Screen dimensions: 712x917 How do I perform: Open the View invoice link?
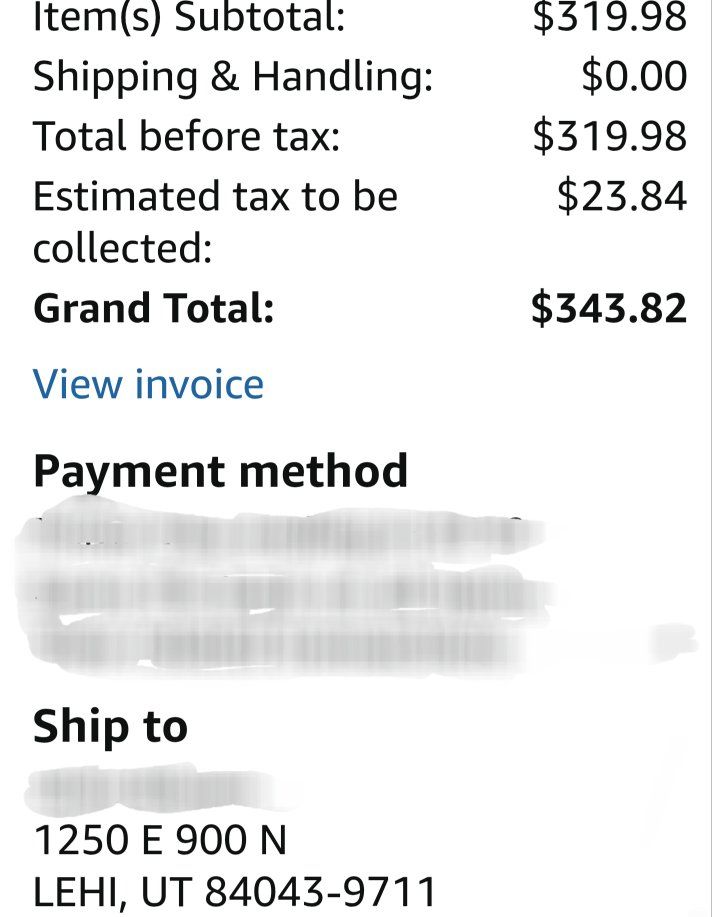click(148, 385)
